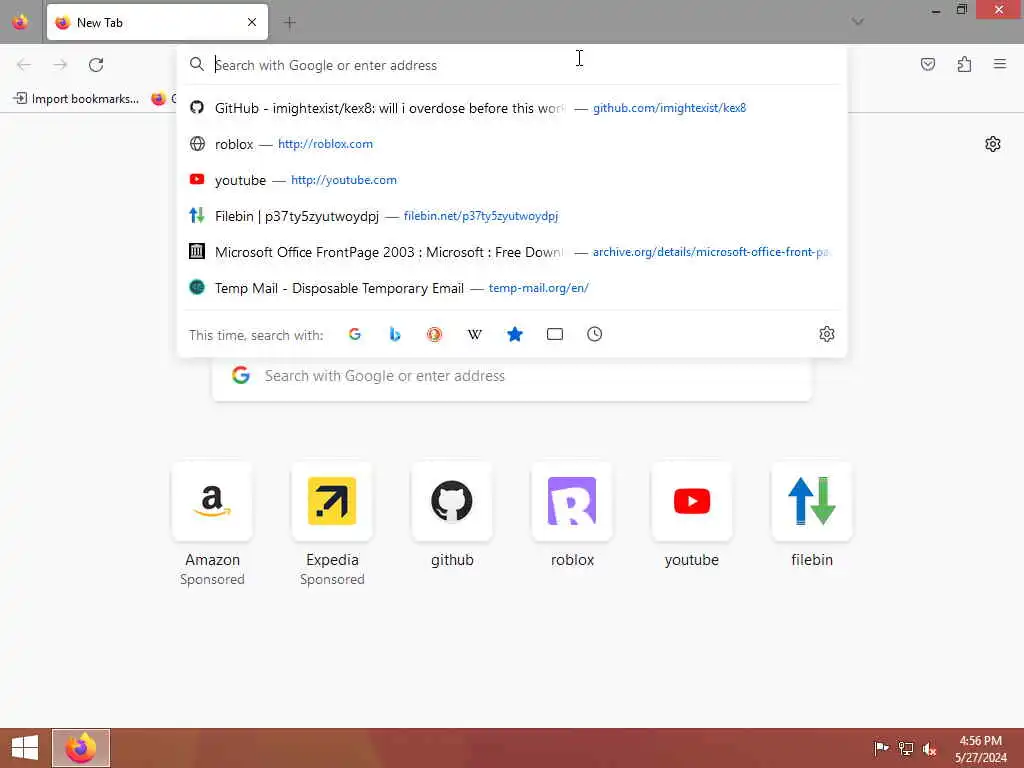The image size is (1024, 768).
Task: Click the muted volume tray icon
Action: click(x=929, y=748)
